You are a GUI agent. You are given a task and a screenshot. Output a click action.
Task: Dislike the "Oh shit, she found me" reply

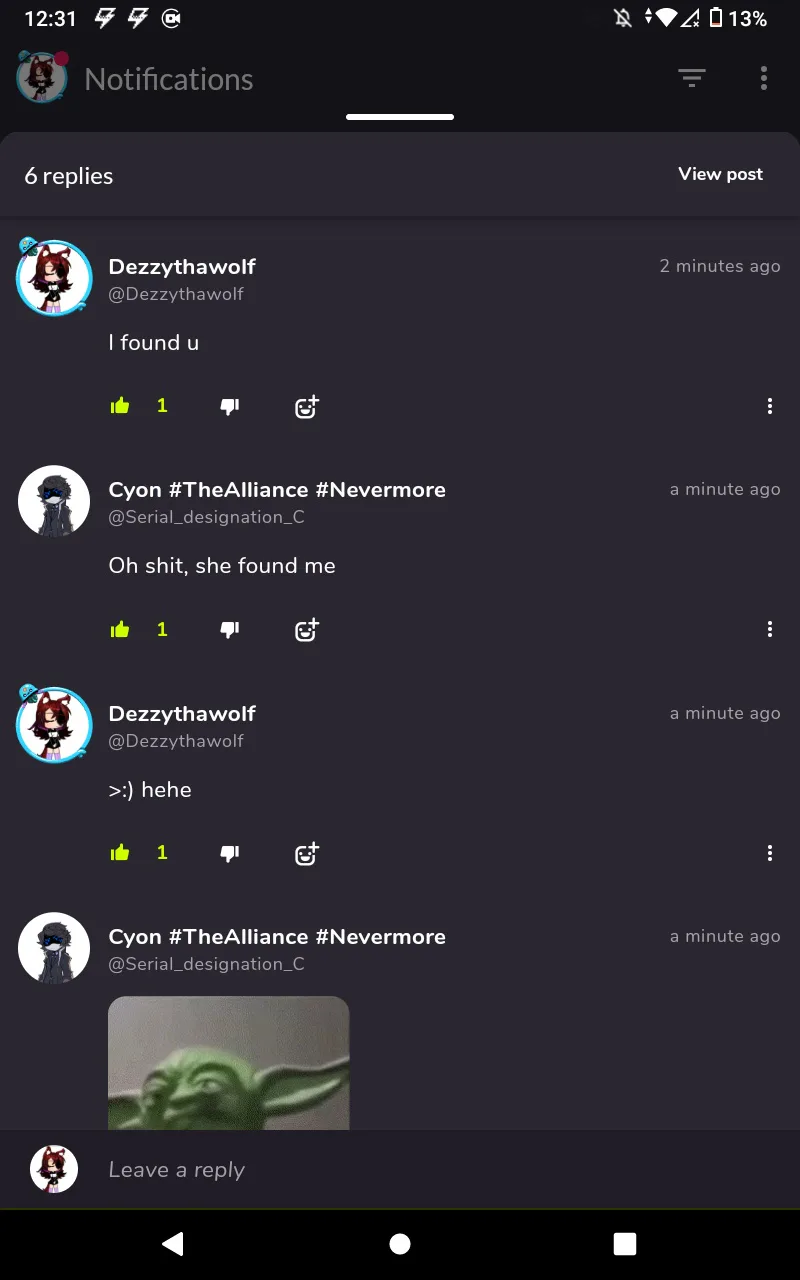pyautogui.click(x=229, y=629)
